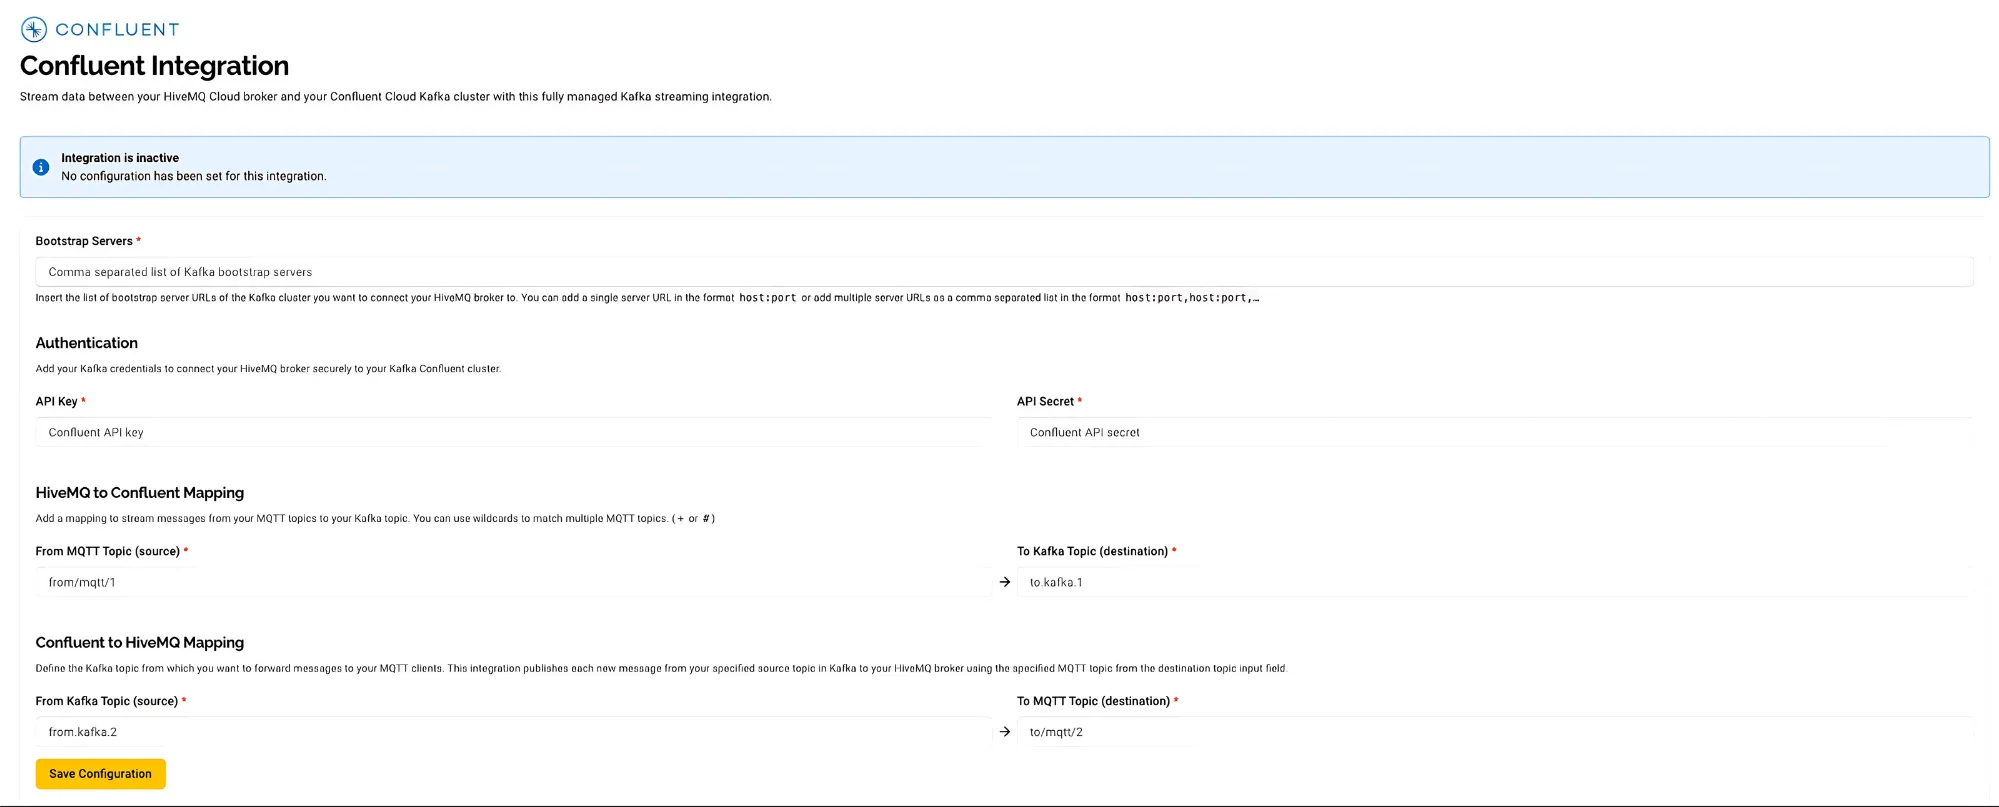1999x807 pixels.
Task: Click the 'Integration is inactive' banner title
Action: 120,158
